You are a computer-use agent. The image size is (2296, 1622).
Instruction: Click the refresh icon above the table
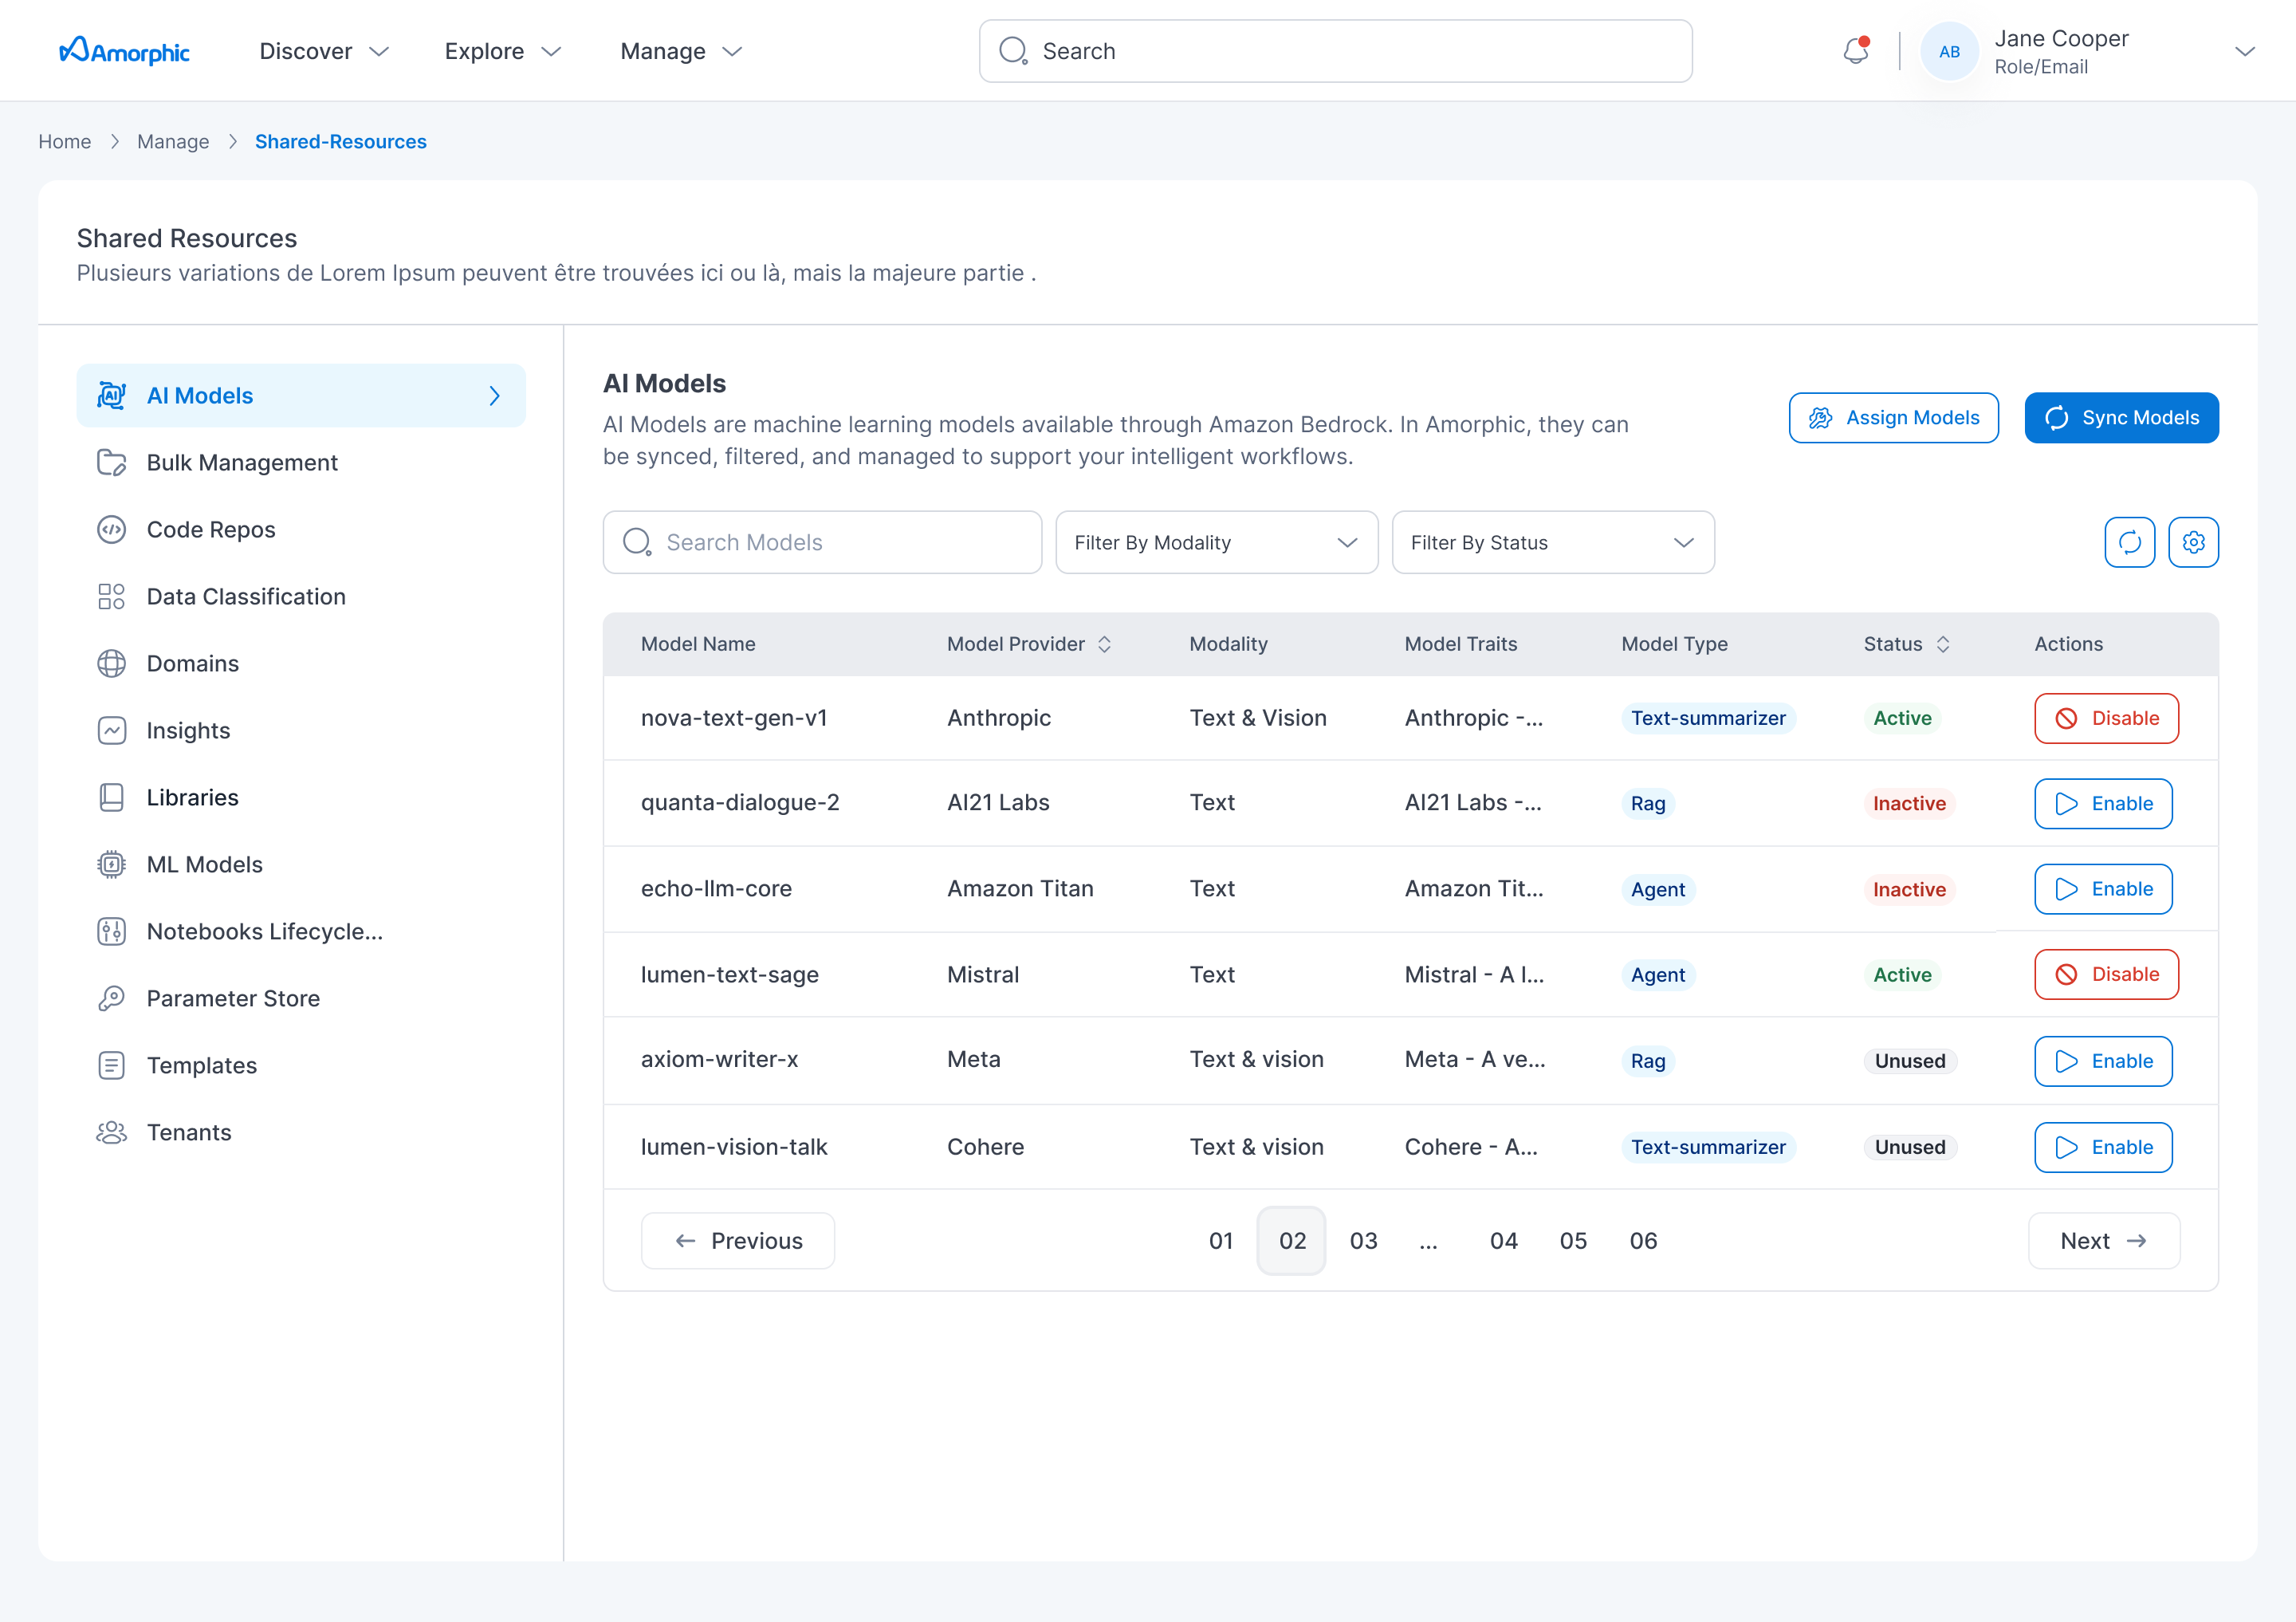[2129, 542]
